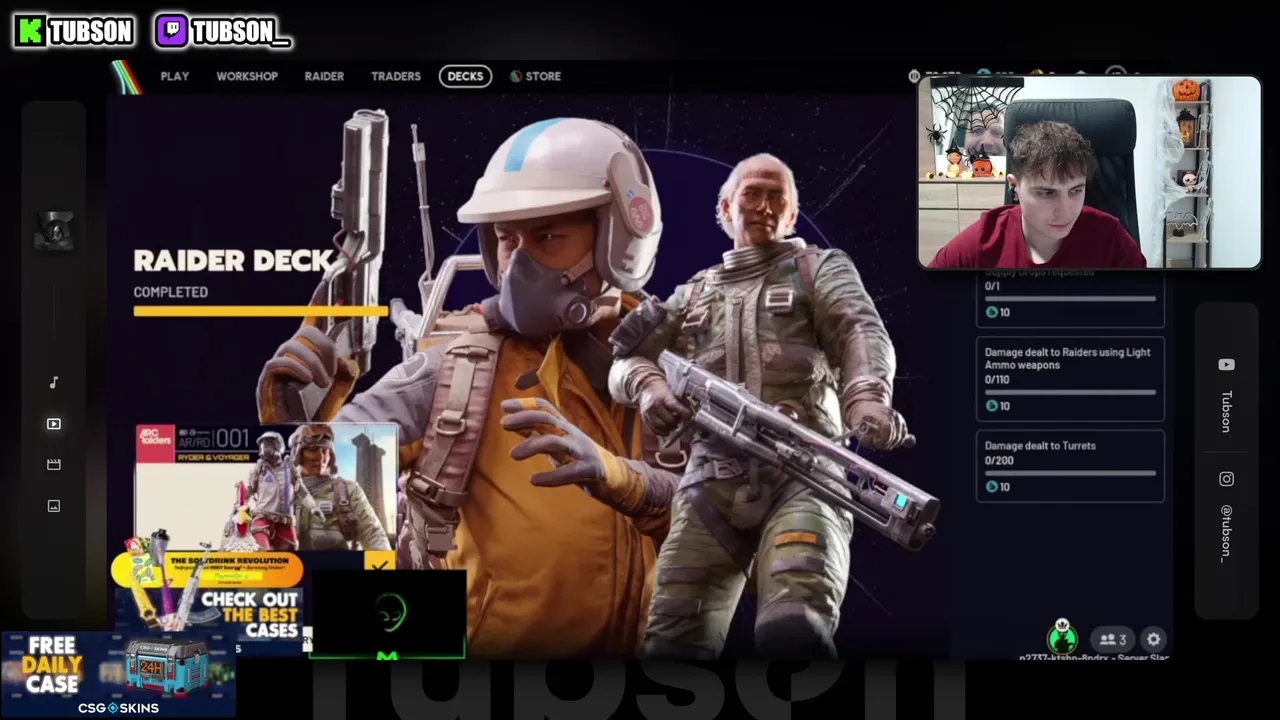Viewport: 1280px width, 720px height.
Task: Click reward coin icon under Supply Drops quest
Action: click(992, 312)
